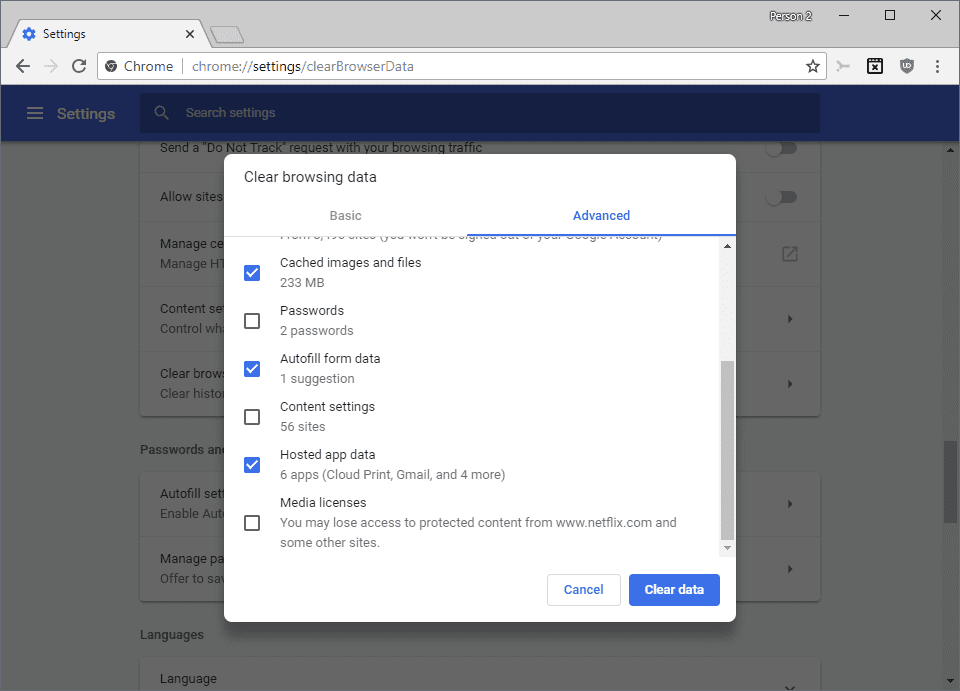Expand the Content settings row arrow
This screenshot has width=960, height=691.
[x=790, y=319]
